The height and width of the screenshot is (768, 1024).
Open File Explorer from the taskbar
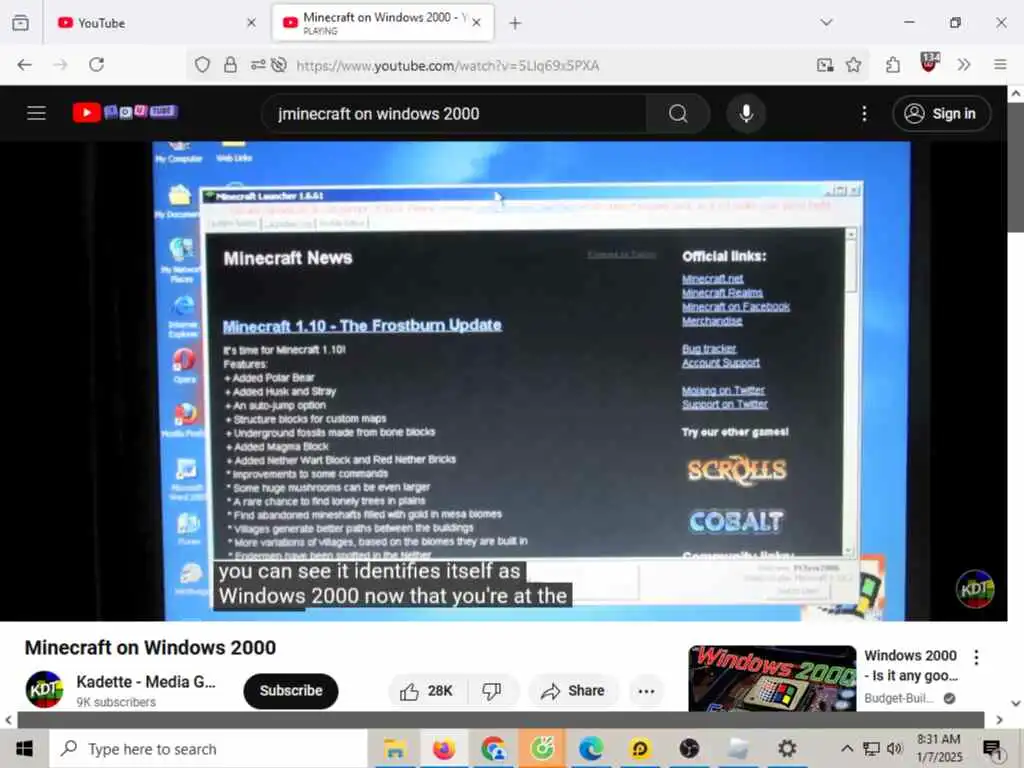click(x=395, y=748)
